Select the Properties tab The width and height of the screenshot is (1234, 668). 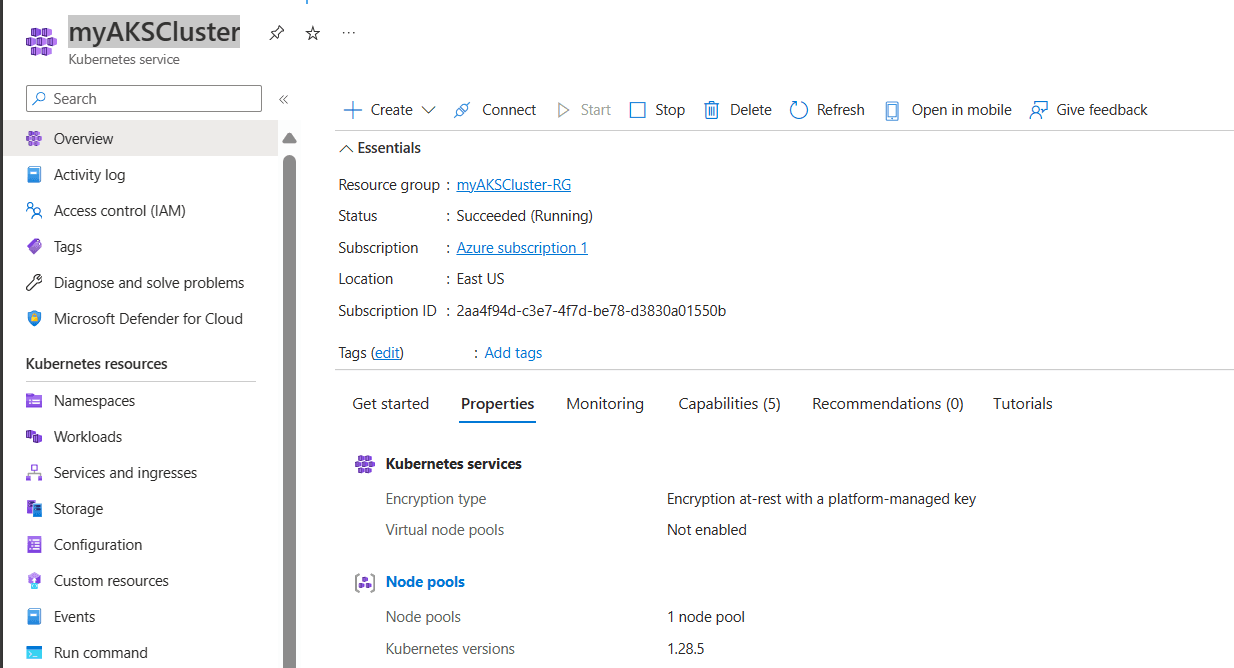[498, 404]
